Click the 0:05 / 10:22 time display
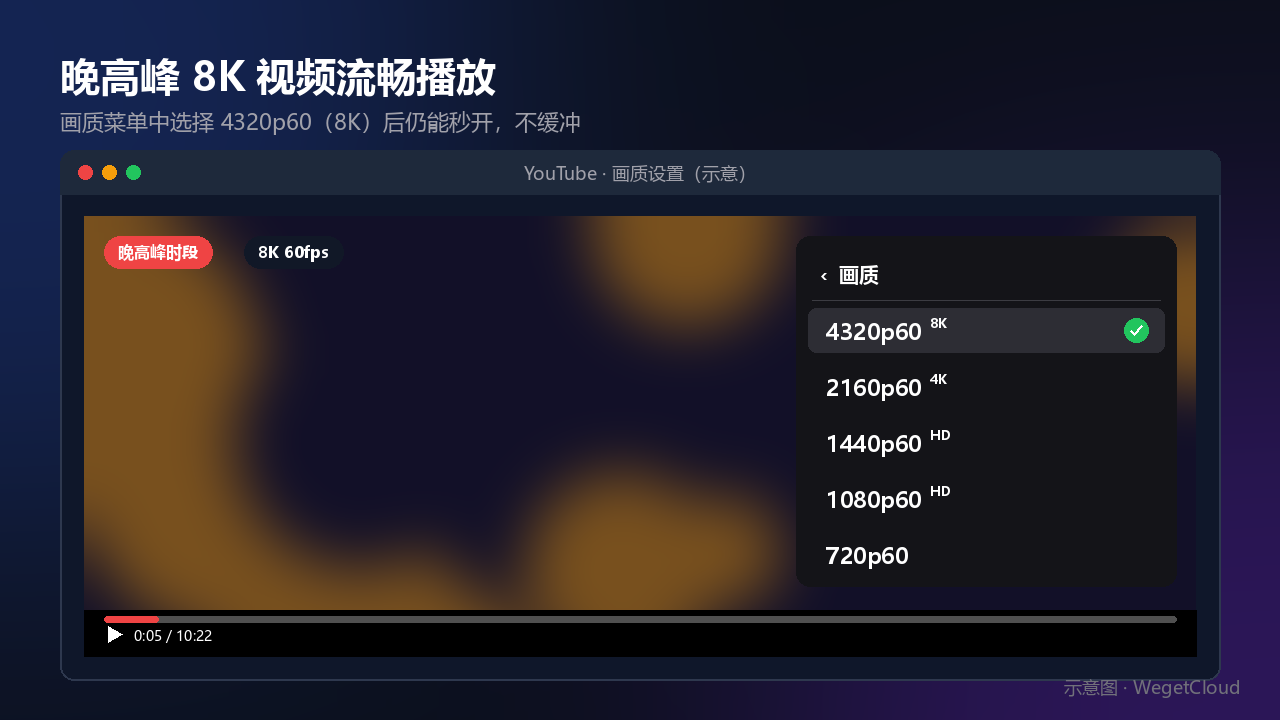The image size is (1280, 720). tap(173, 636)
